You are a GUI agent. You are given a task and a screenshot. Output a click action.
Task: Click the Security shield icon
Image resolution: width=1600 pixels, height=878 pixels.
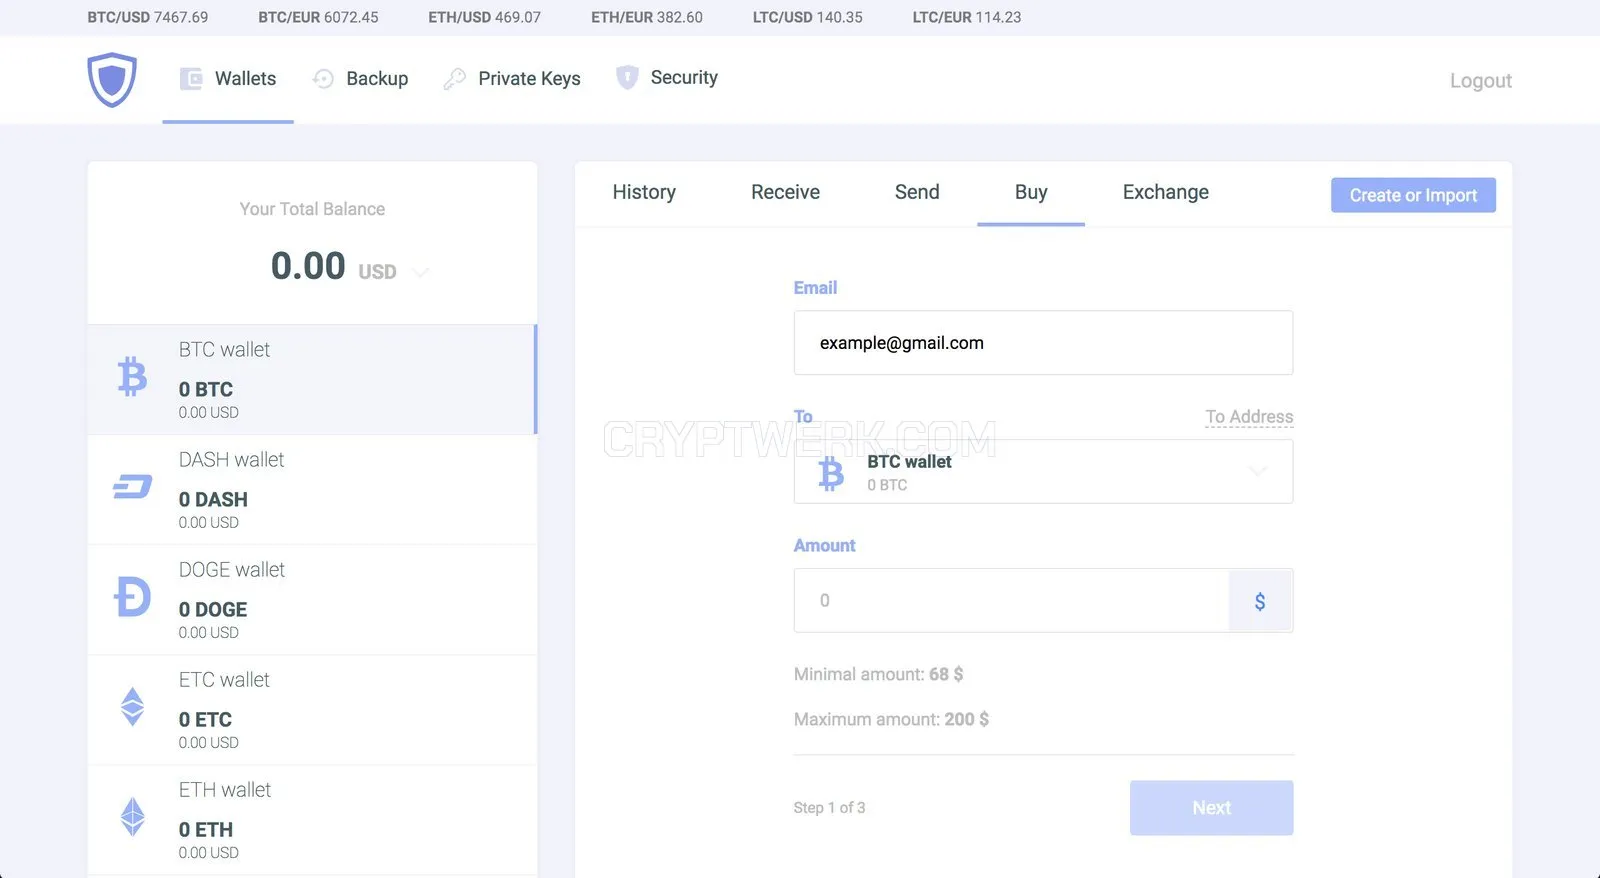(627, 77)
